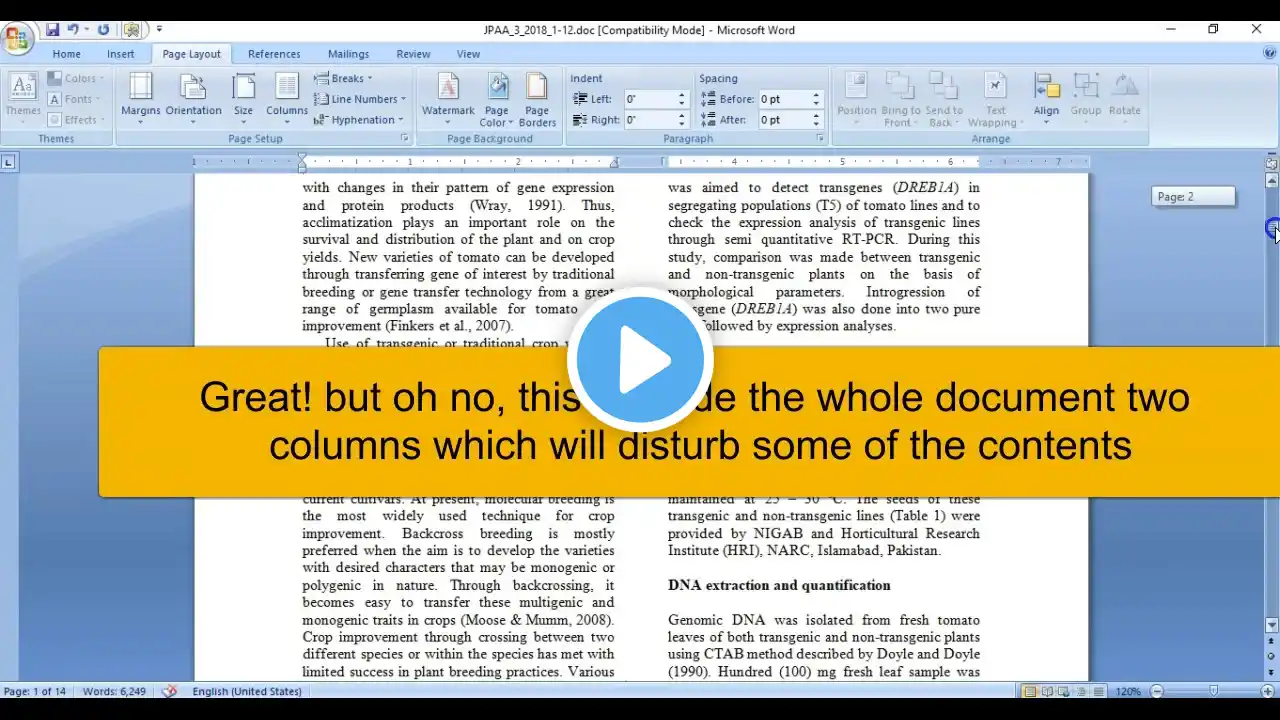Redo the last action
Screen dimensions: 1280x720
104,30
